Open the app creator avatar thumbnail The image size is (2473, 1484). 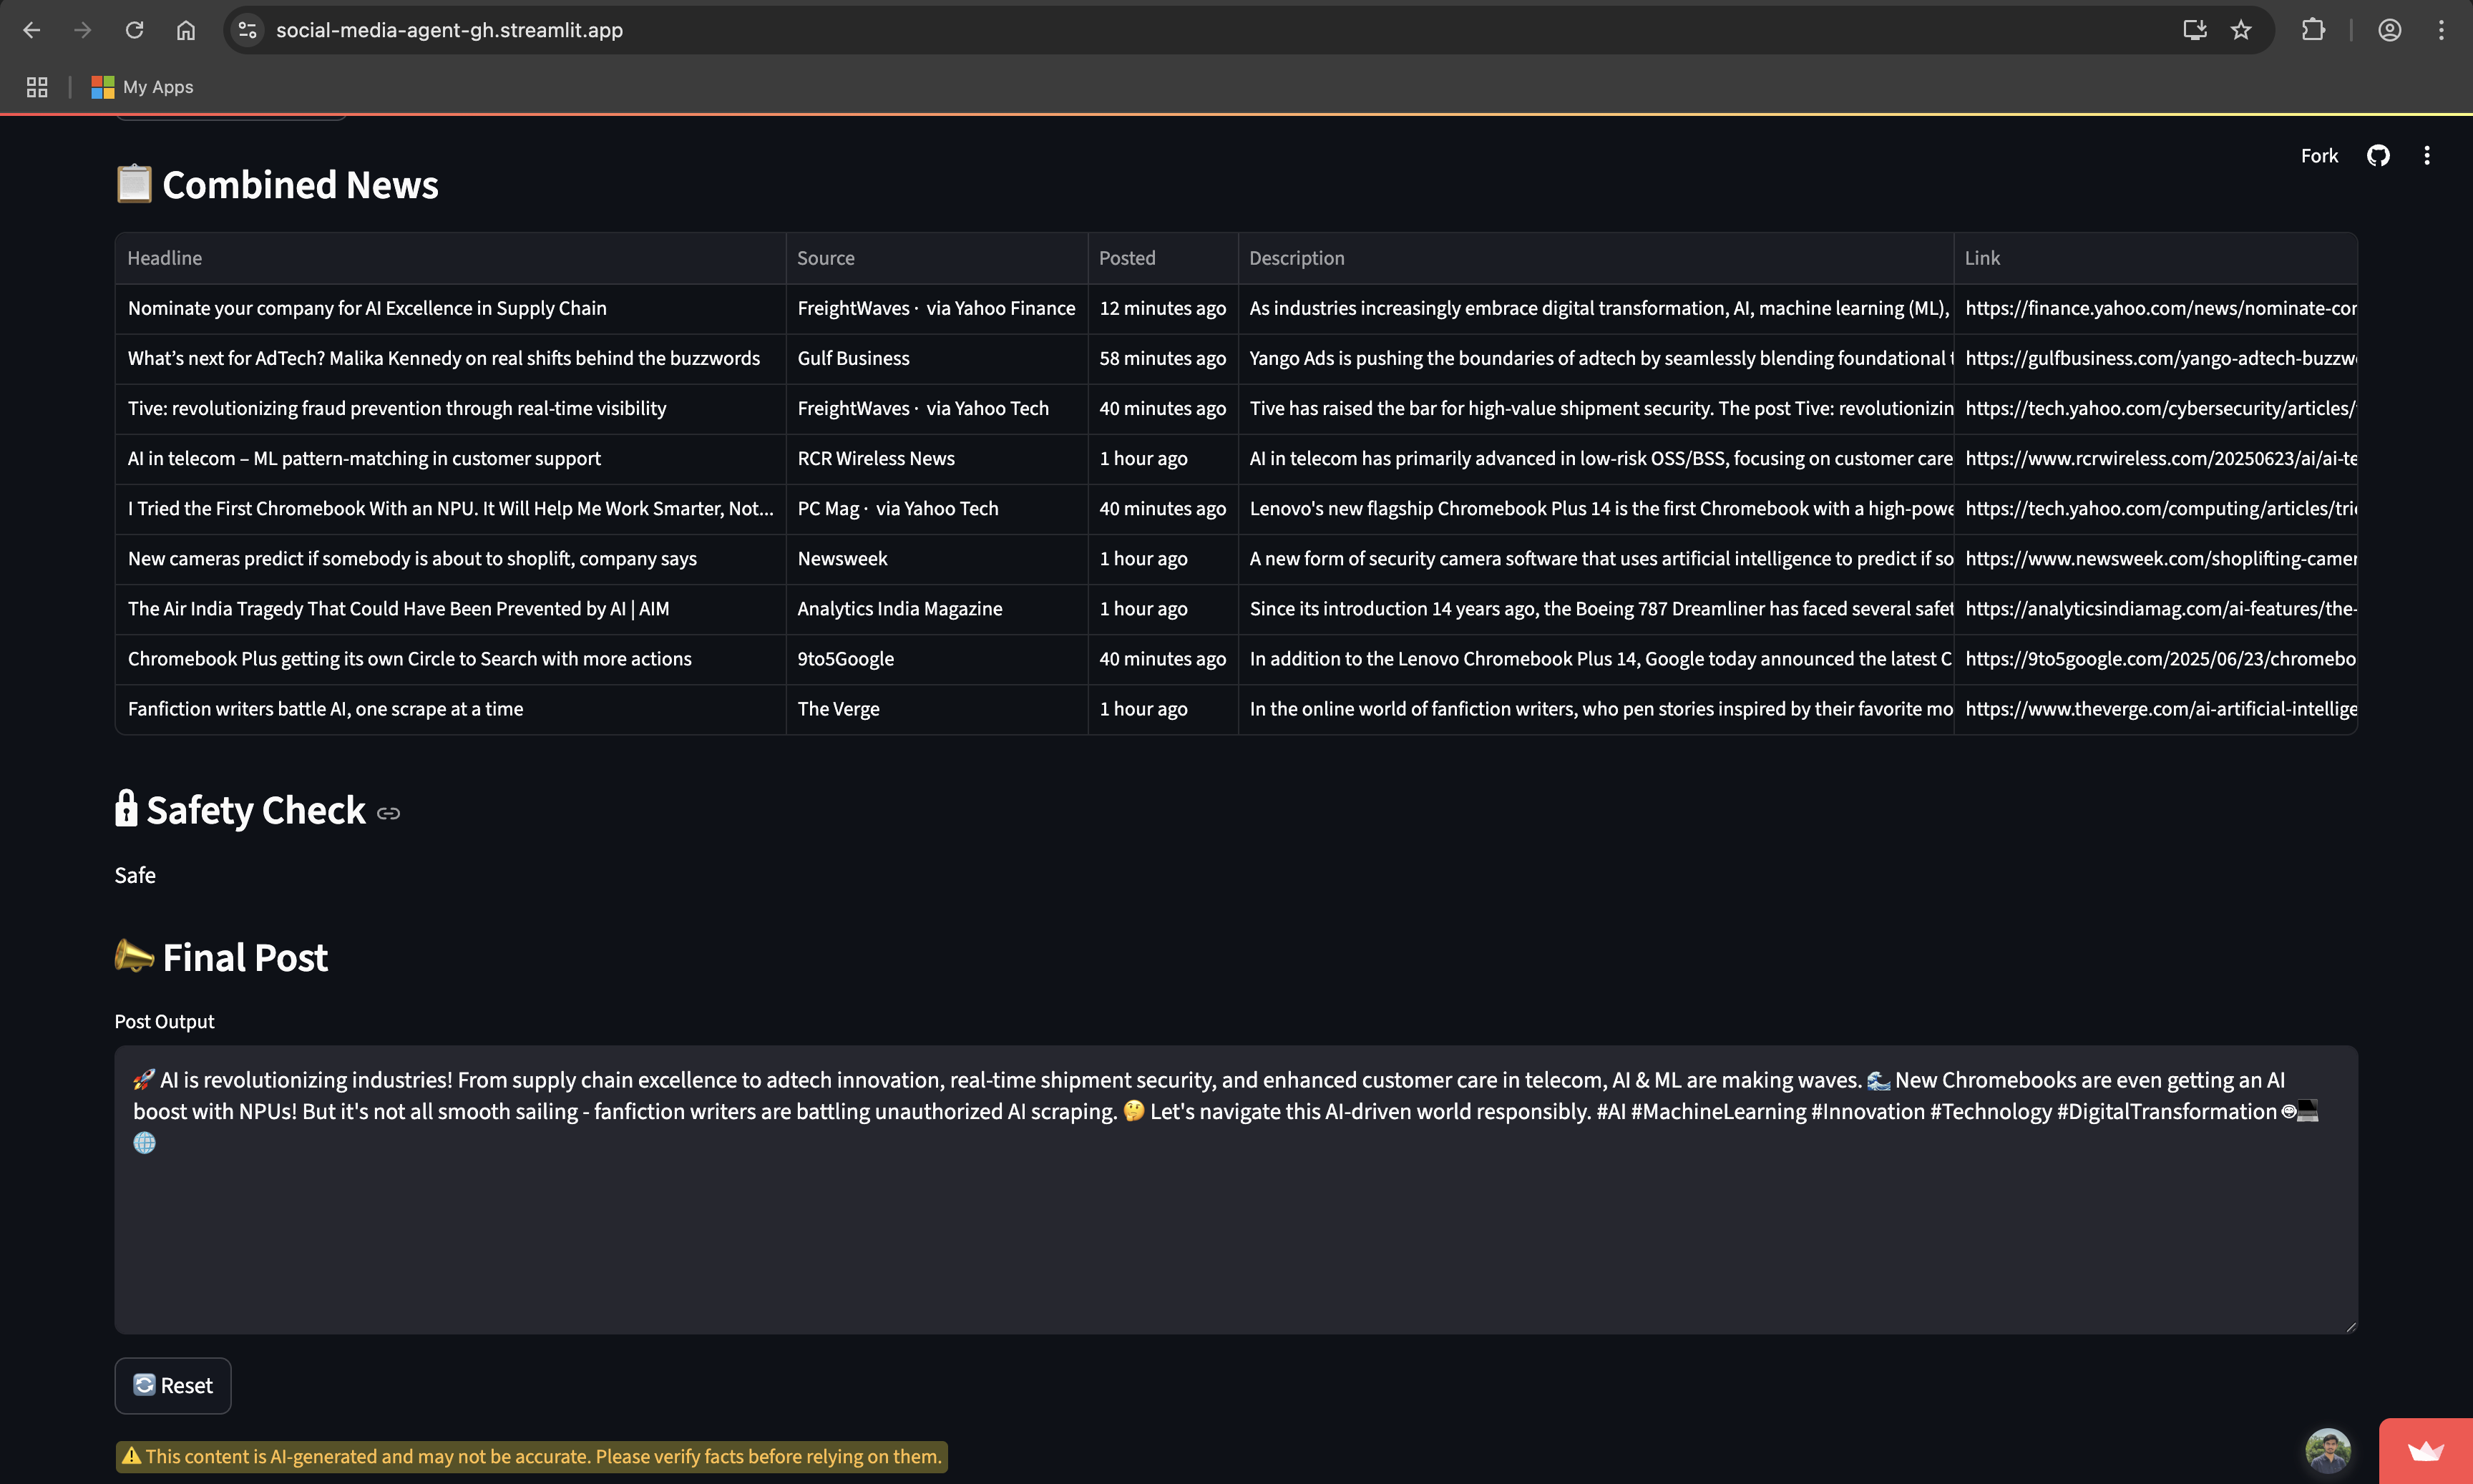2327,1450
